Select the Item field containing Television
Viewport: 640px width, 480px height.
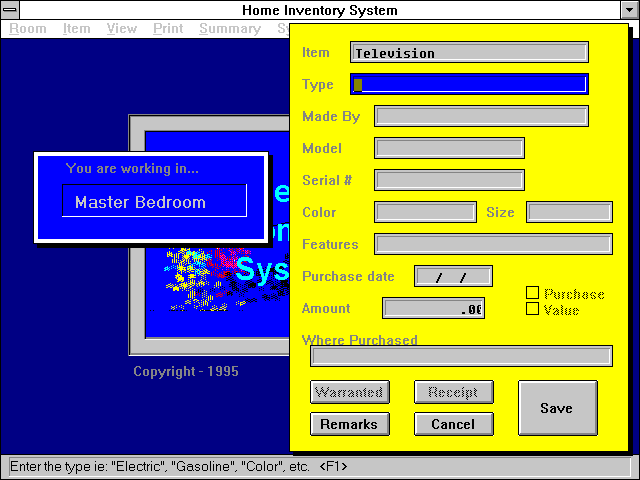point(469,53)
